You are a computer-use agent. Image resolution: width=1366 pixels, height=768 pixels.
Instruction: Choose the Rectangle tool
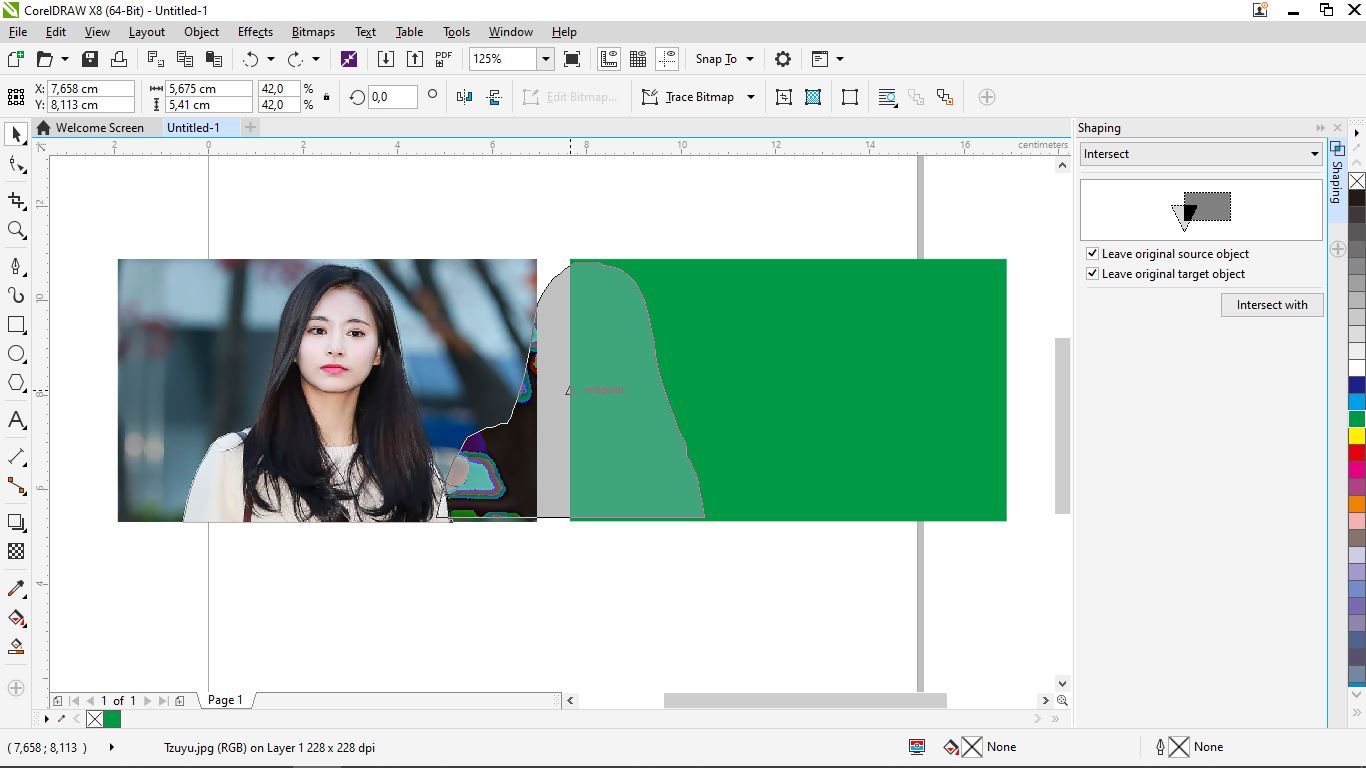click(x=16, y=325)
